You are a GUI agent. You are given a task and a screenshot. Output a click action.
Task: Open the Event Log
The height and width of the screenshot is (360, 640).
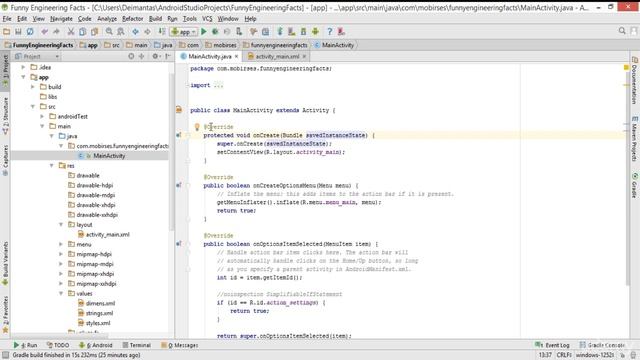click(552, 345)
